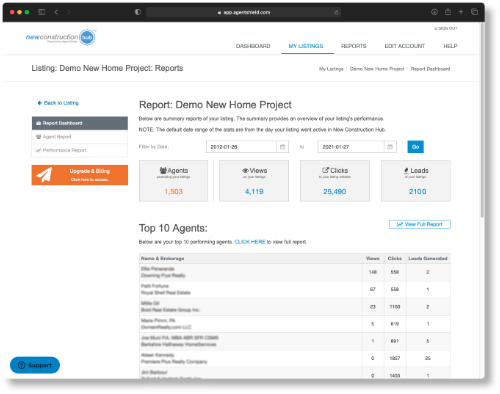Show the tab overview icon
Viewport: 500px width, 394px height.
pos(474,12)
